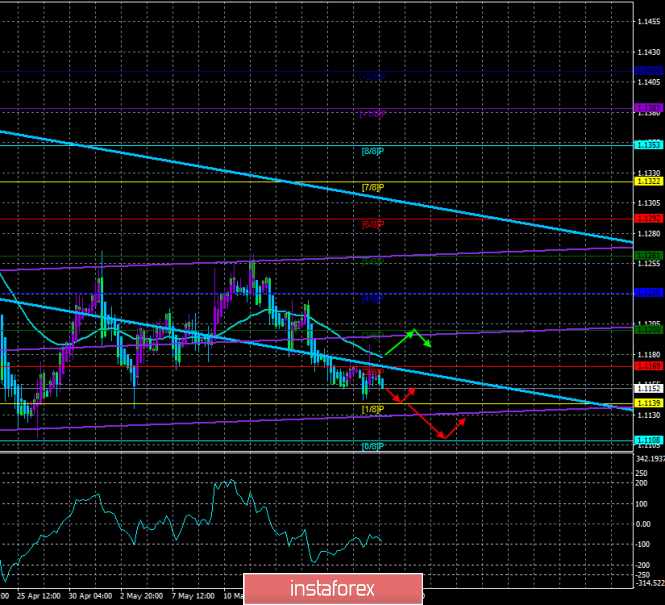Click the 1.1430 price axis label
Screen dimensions: 665x605
tap(649, 52)
